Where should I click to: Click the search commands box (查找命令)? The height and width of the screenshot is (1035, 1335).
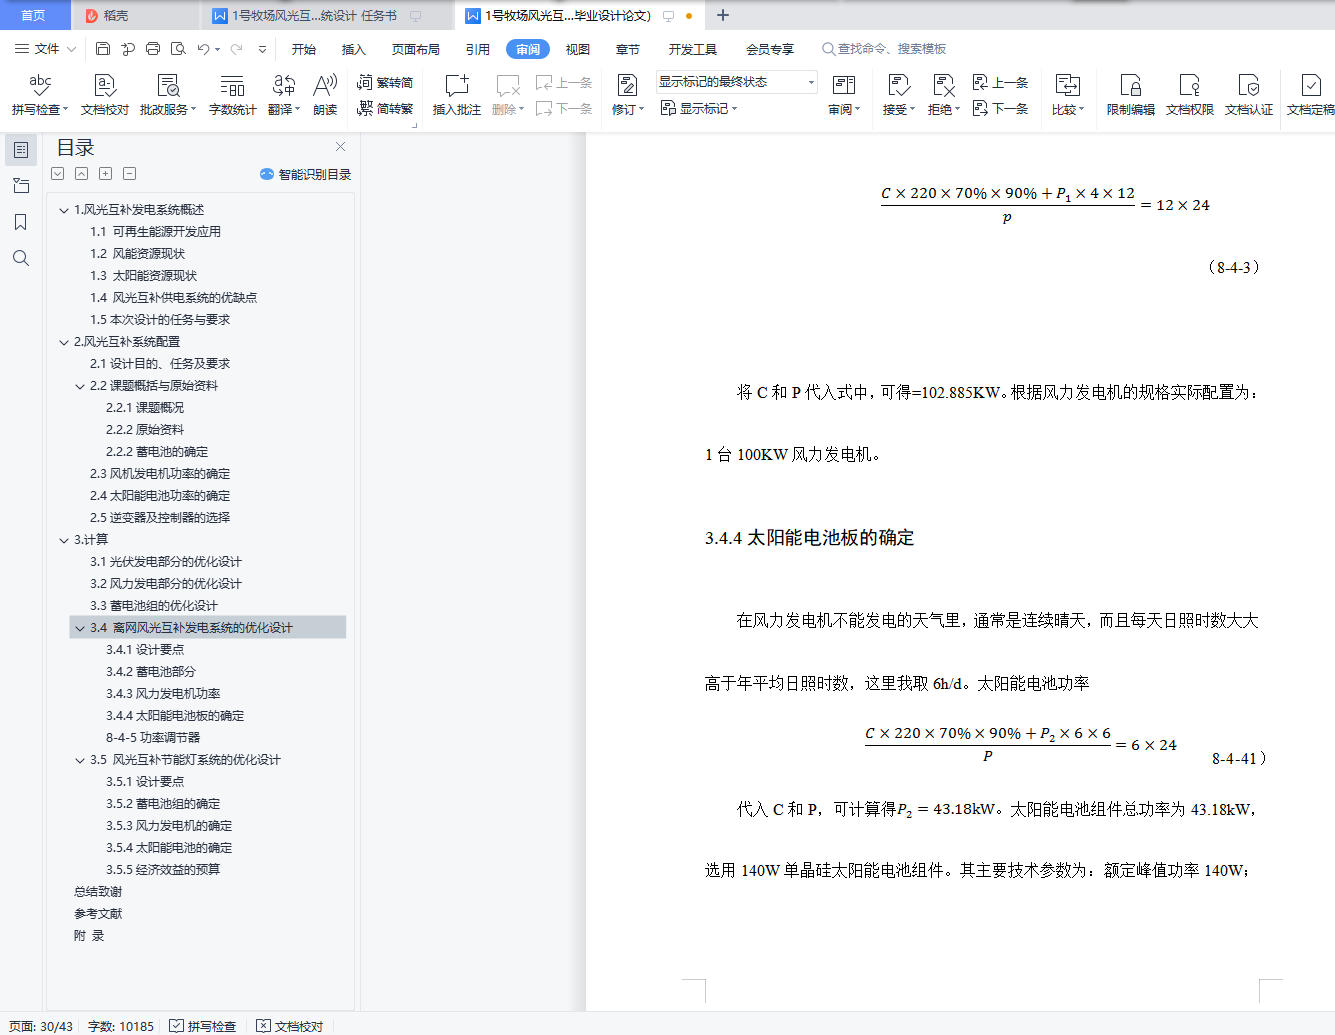pos(885,49)
